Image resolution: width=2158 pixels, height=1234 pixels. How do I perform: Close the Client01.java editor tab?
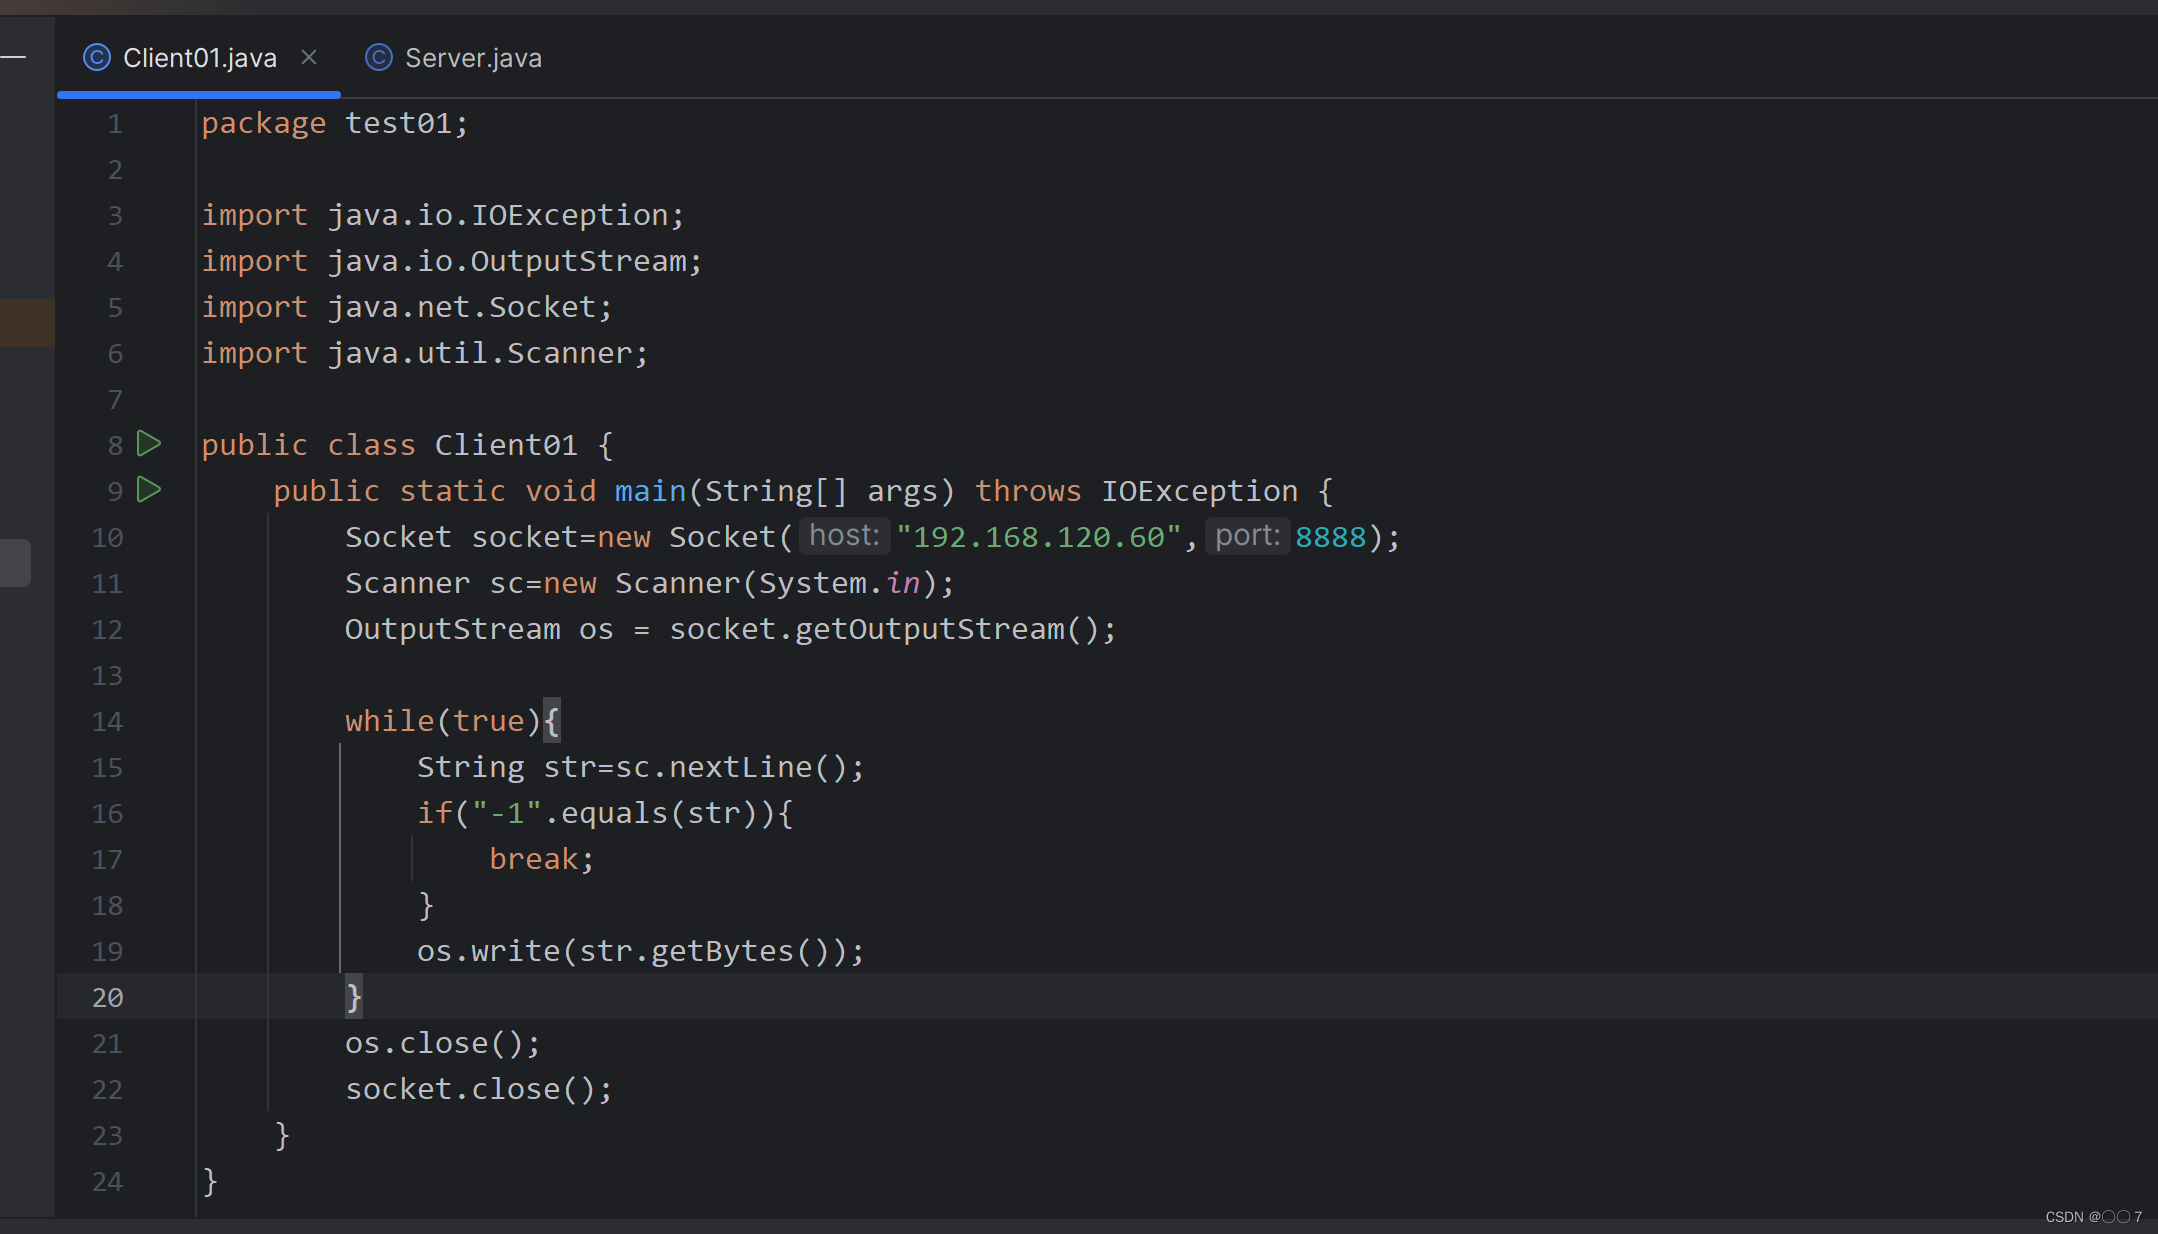pos(309,57)
